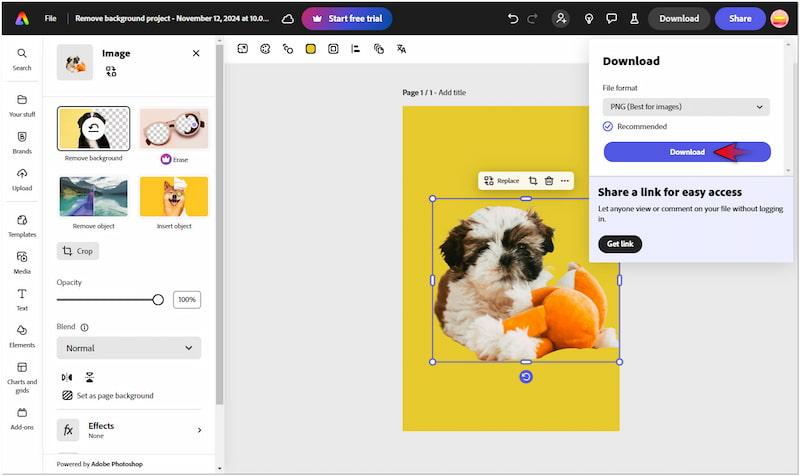Image resolution: width=800 pixels, height=476 pixels.
Task: Open the File menu
Action: pyautogui.click(x=50, y=18)
